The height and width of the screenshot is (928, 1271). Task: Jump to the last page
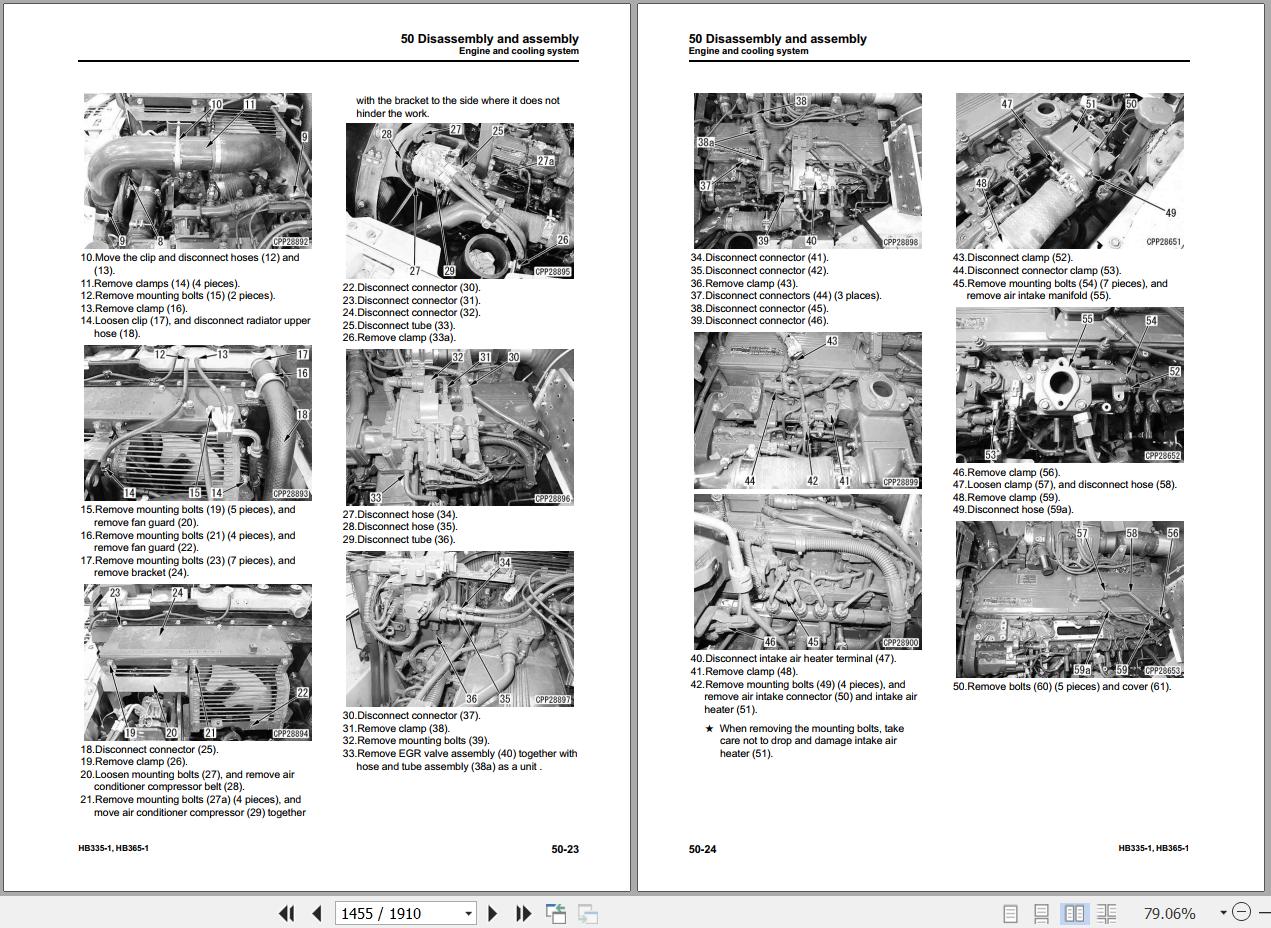click(x=523, y=913)
